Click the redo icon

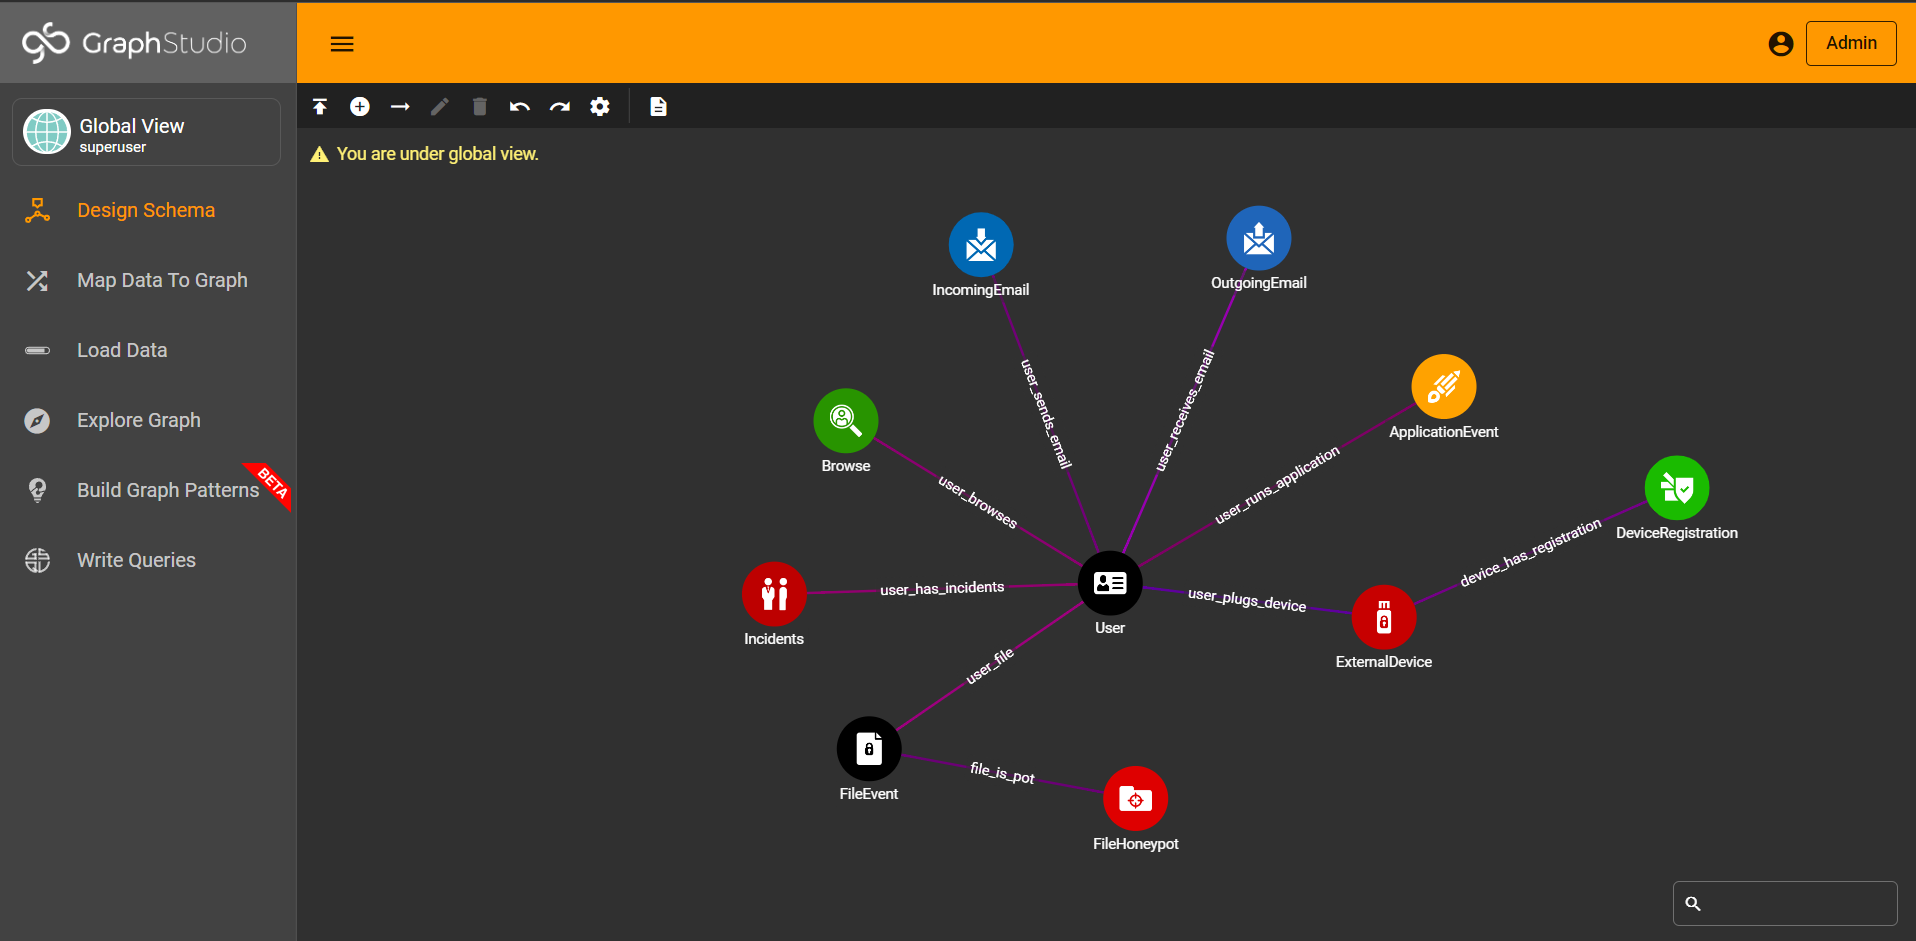click(x=560, y=107)
